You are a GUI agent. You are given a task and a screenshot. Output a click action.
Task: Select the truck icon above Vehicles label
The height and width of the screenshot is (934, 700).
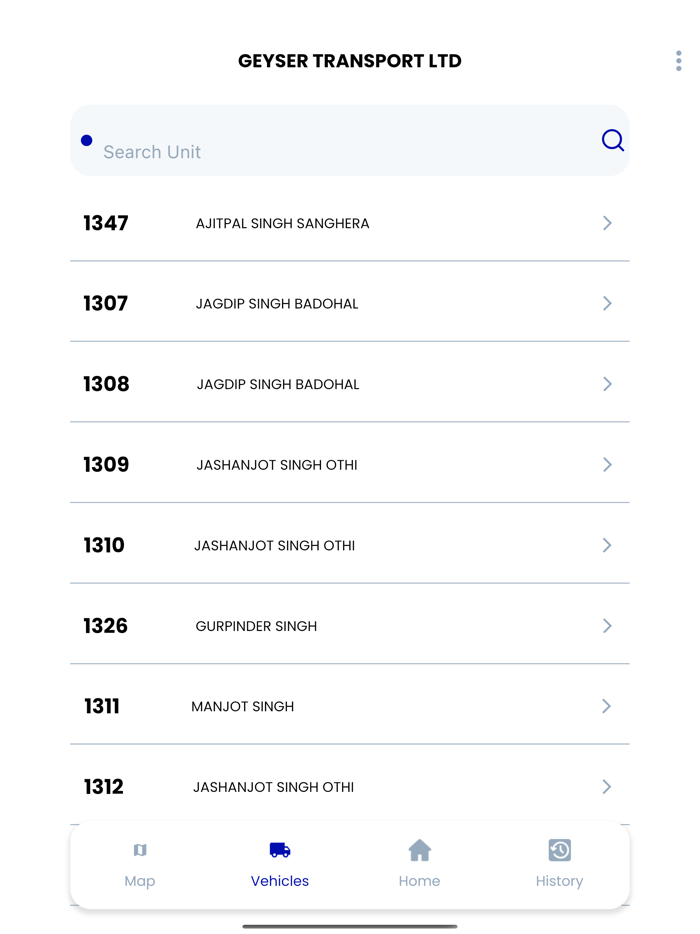279,849
